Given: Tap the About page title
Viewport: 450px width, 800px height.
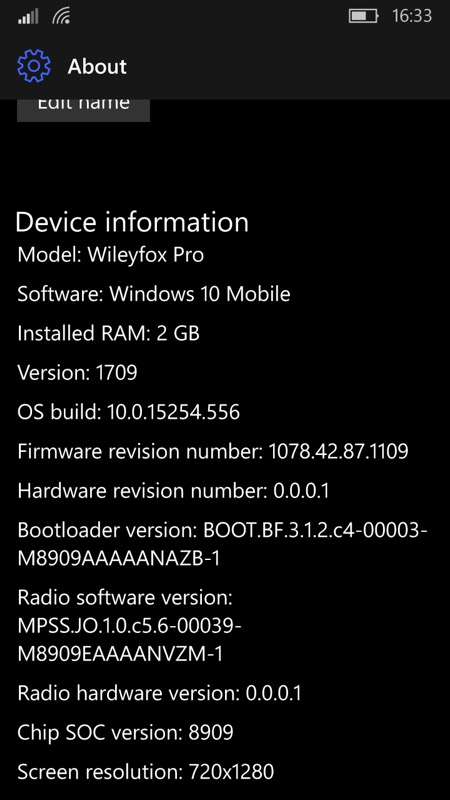Looking at the screenshot, I should [97, 66].
